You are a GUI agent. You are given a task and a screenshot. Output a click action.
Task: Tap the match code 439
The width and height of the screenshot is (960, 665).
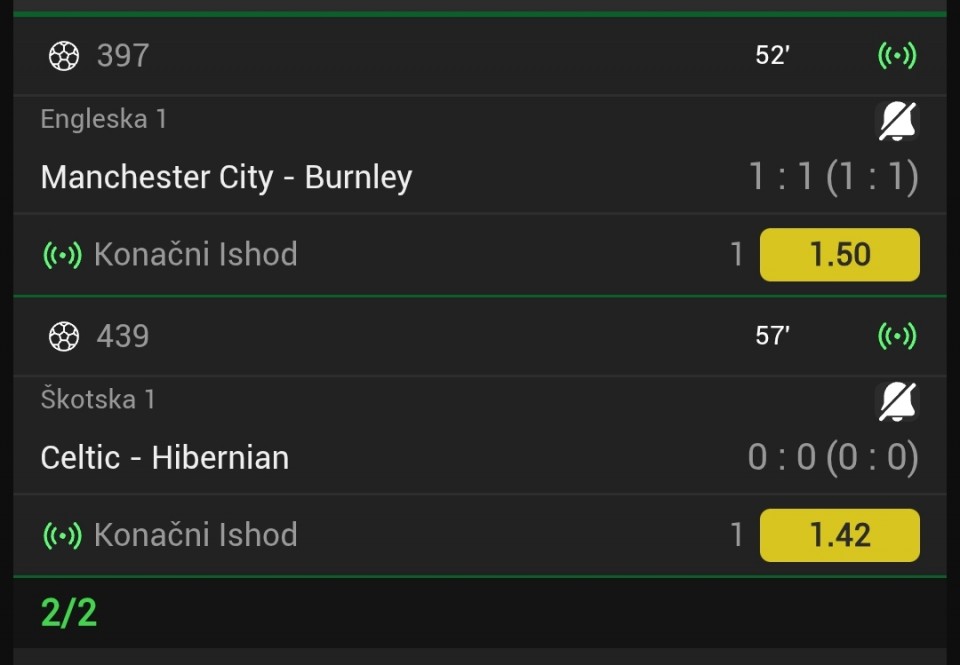(123, 336)
